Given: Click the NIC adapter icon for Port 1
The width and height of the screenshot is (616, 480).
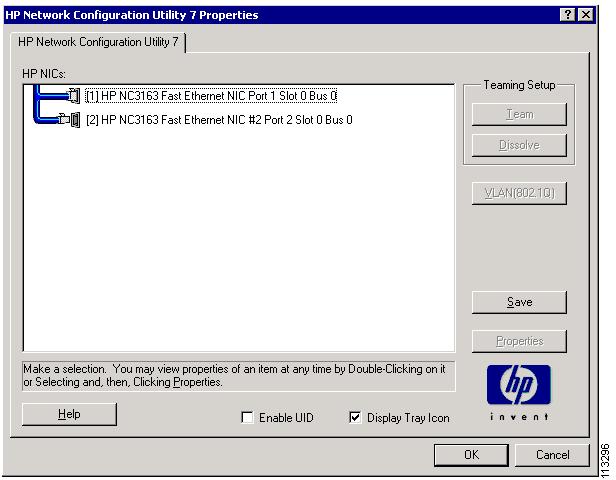Looking at the screenshot, I should pos(74,96).
